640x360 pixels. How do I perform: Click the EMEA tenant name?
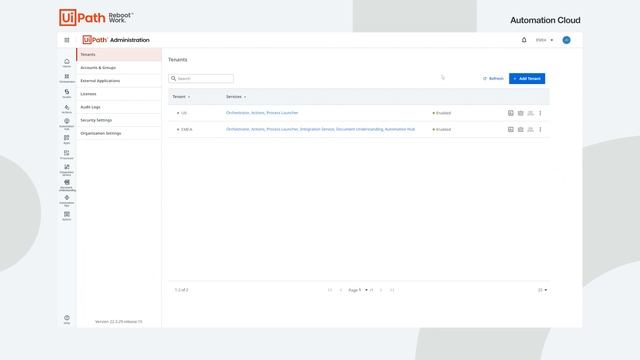pos(186,129)
